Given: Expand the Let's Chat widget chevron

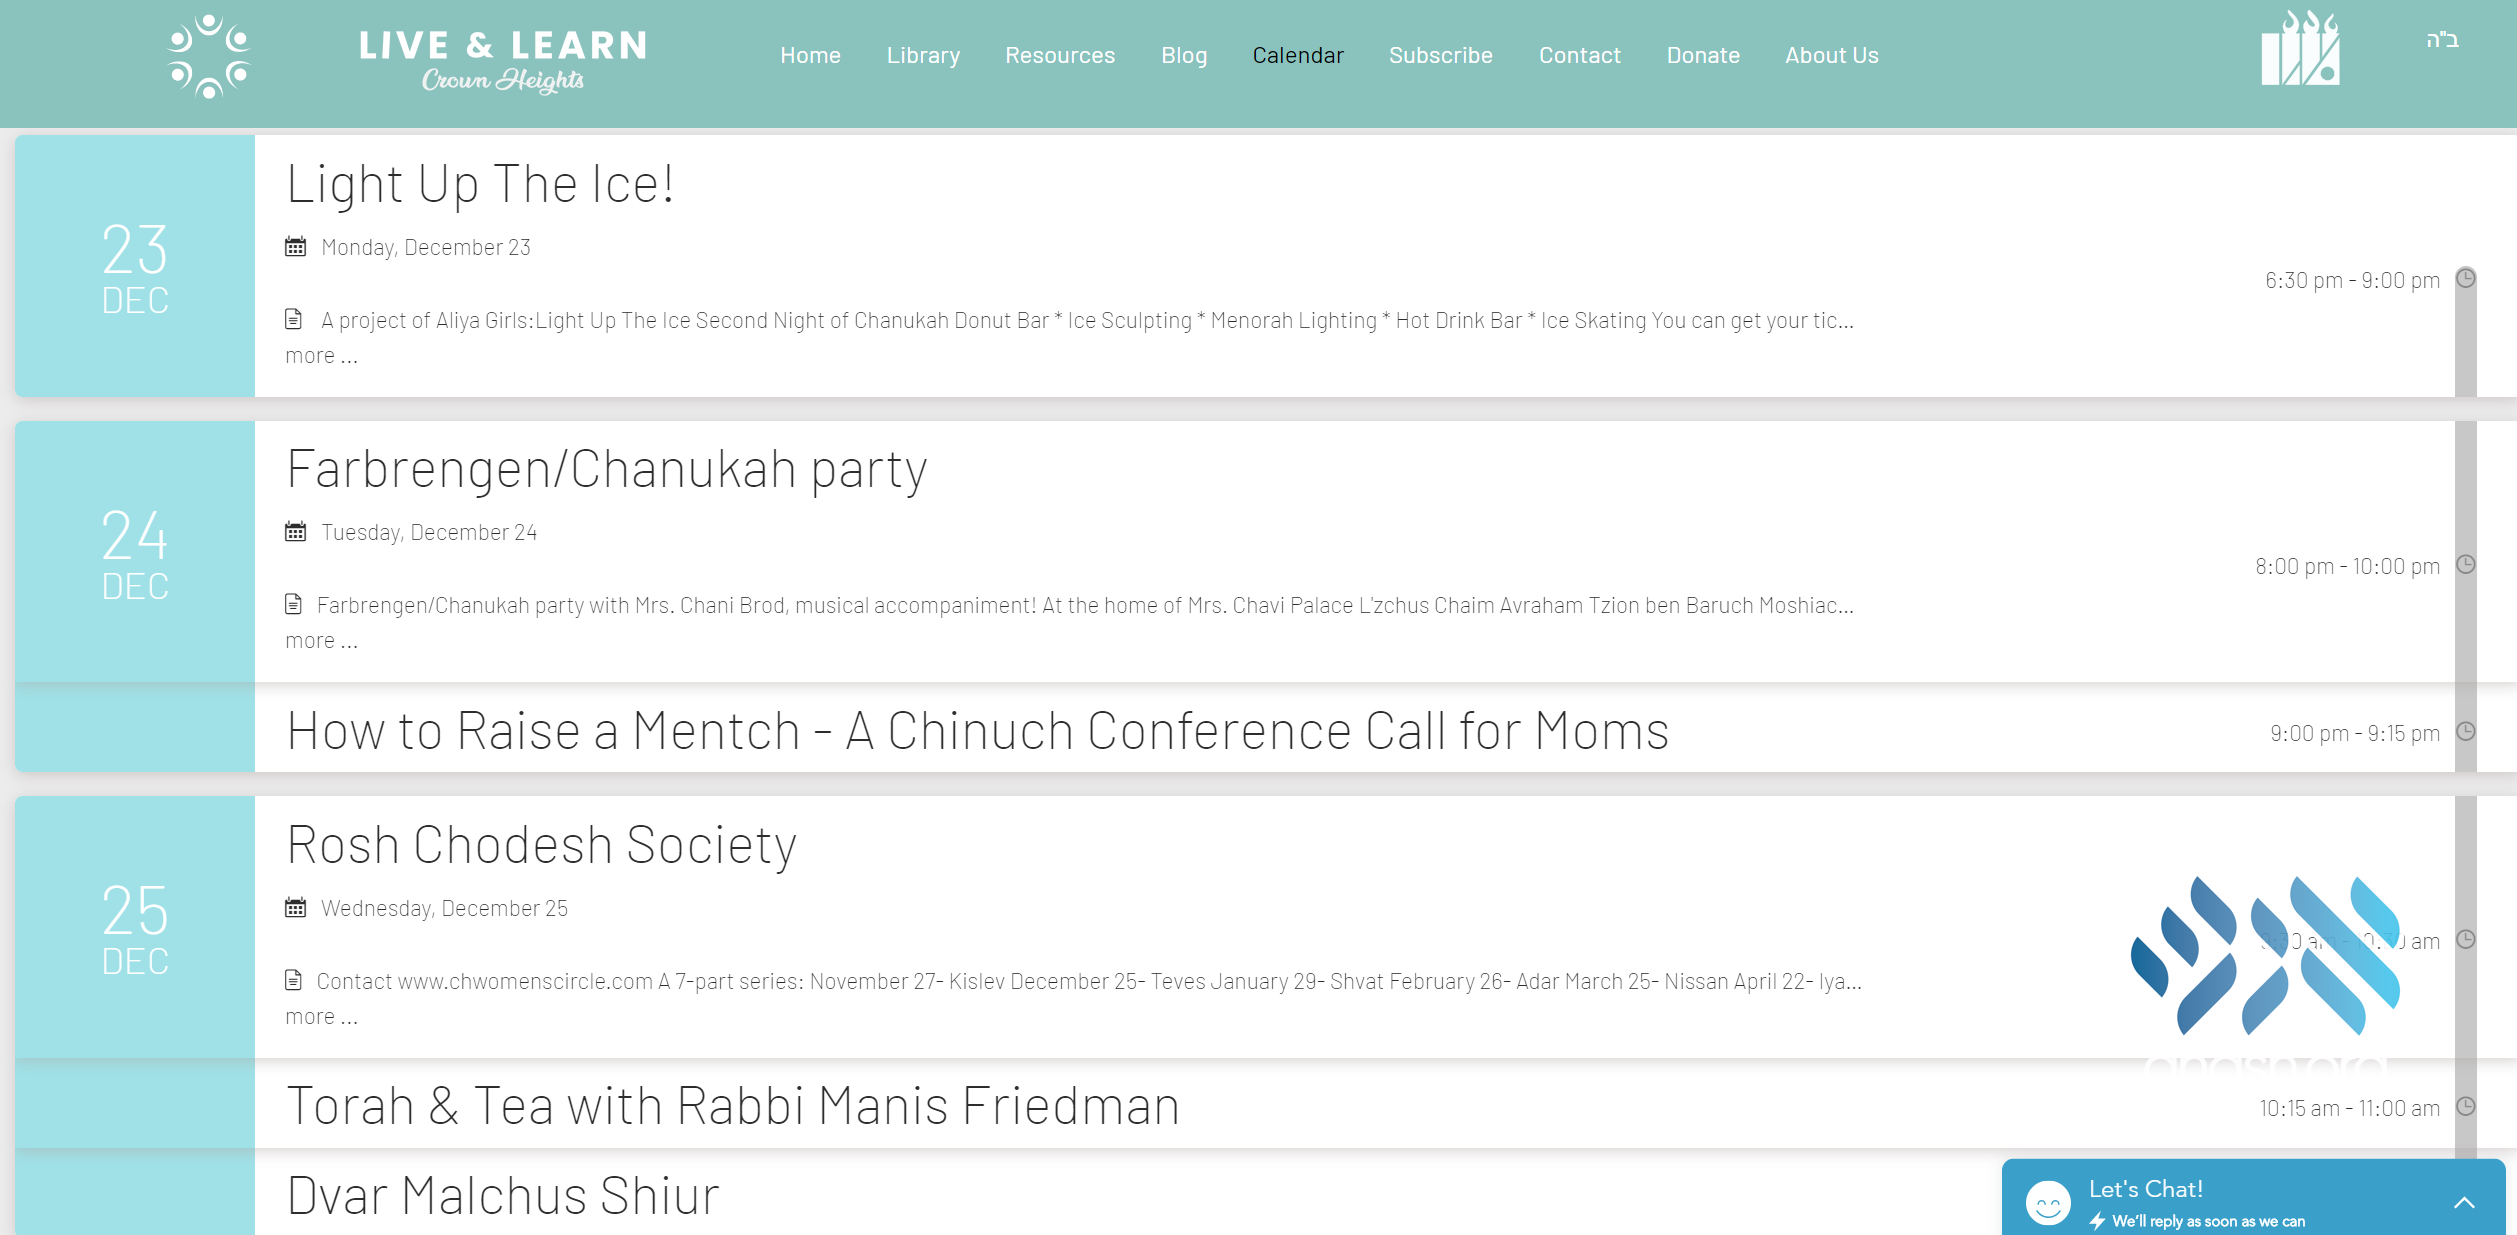Looking at the screenshot, I should (x=2464, y=1203).
